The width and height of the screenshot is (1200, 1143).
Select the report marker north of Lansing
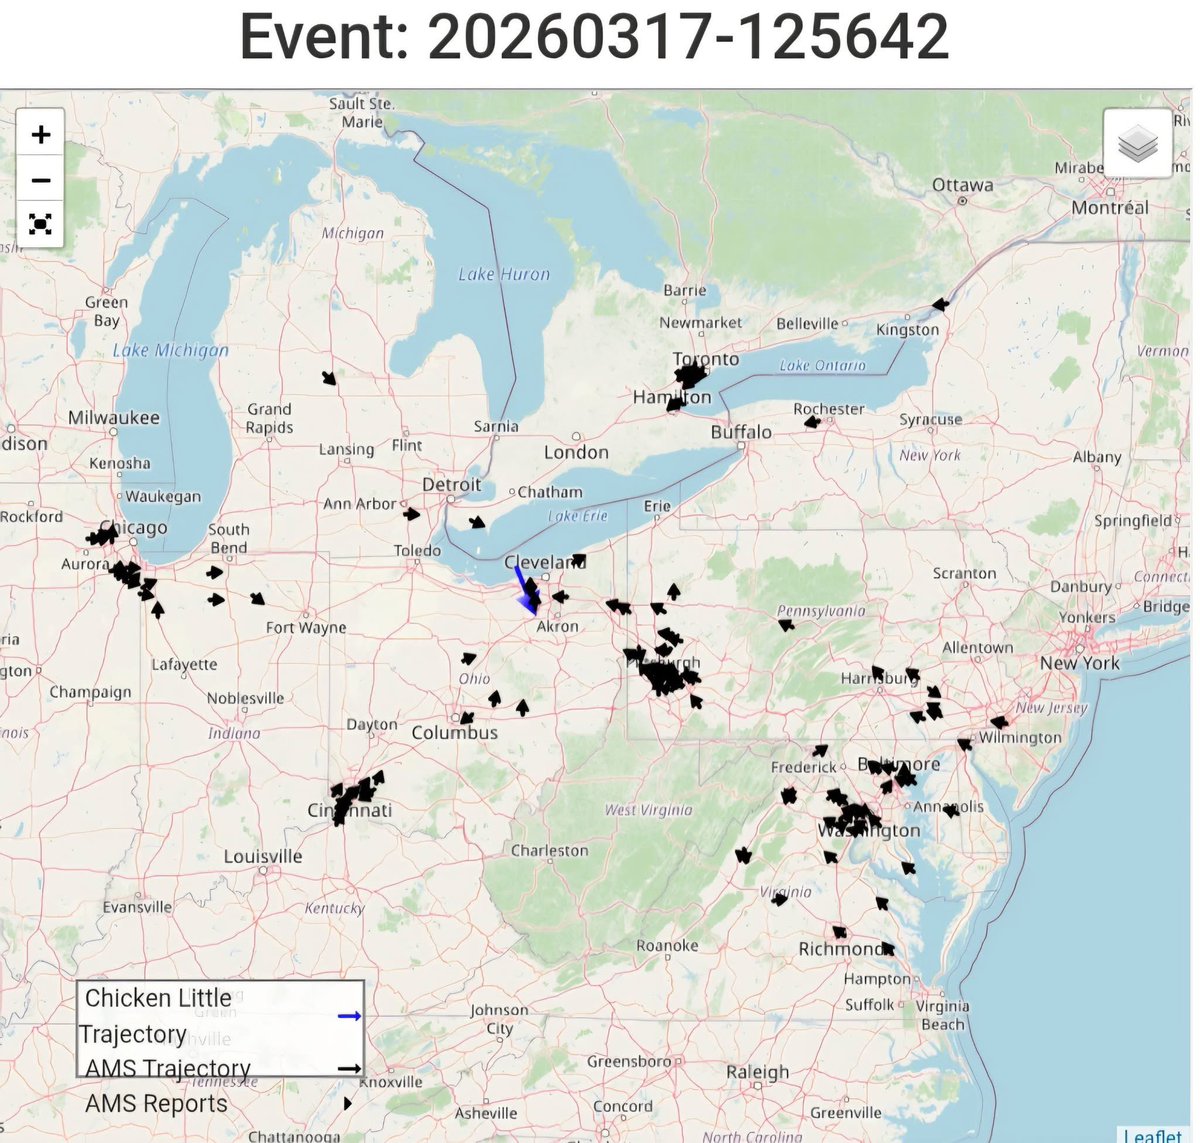click(329, 378)
